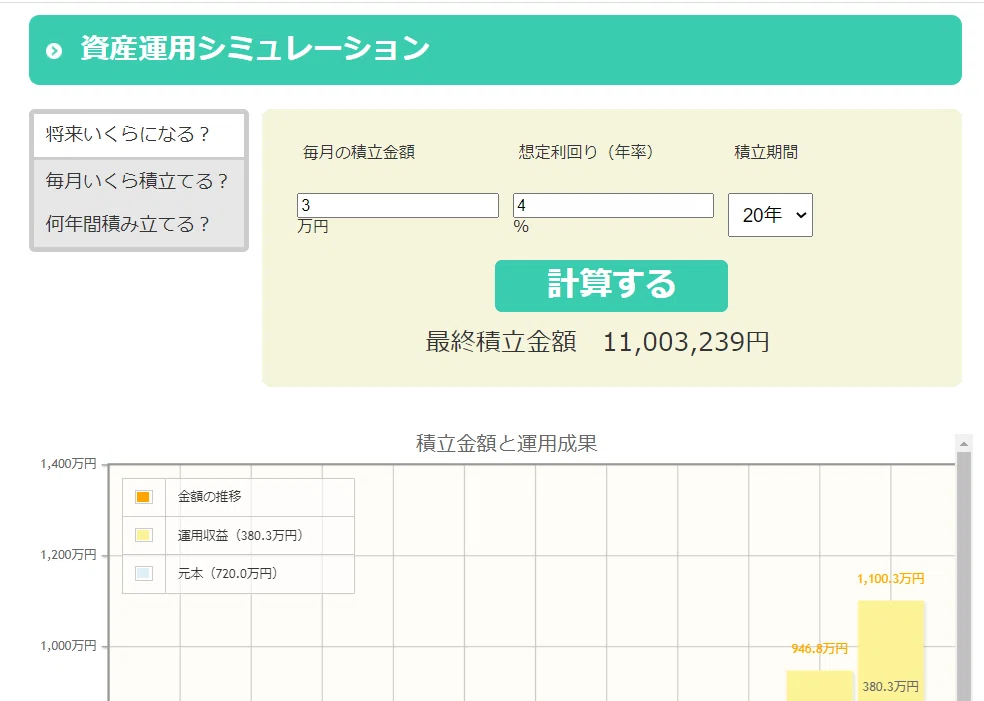The image size is (984, 701).
Task: Click the 運用収益（380.3万円） legend label
Action: click(240, 535)
